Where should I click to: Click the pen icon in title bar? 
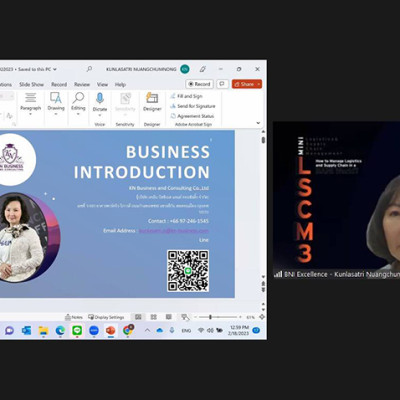[203, 69]
